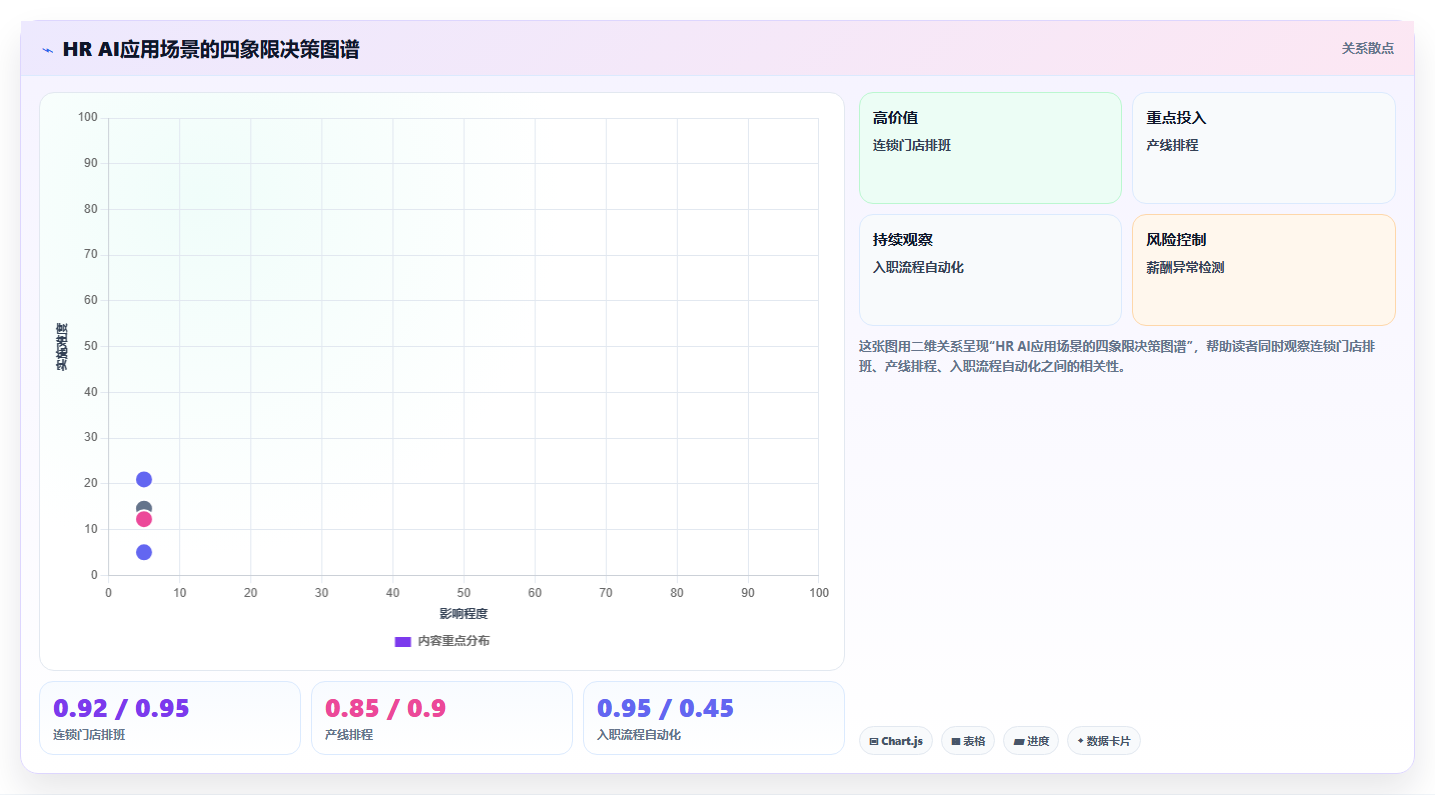
Task: Click 产线排程 in the 重点投入 card
Action: (1172, 145)
